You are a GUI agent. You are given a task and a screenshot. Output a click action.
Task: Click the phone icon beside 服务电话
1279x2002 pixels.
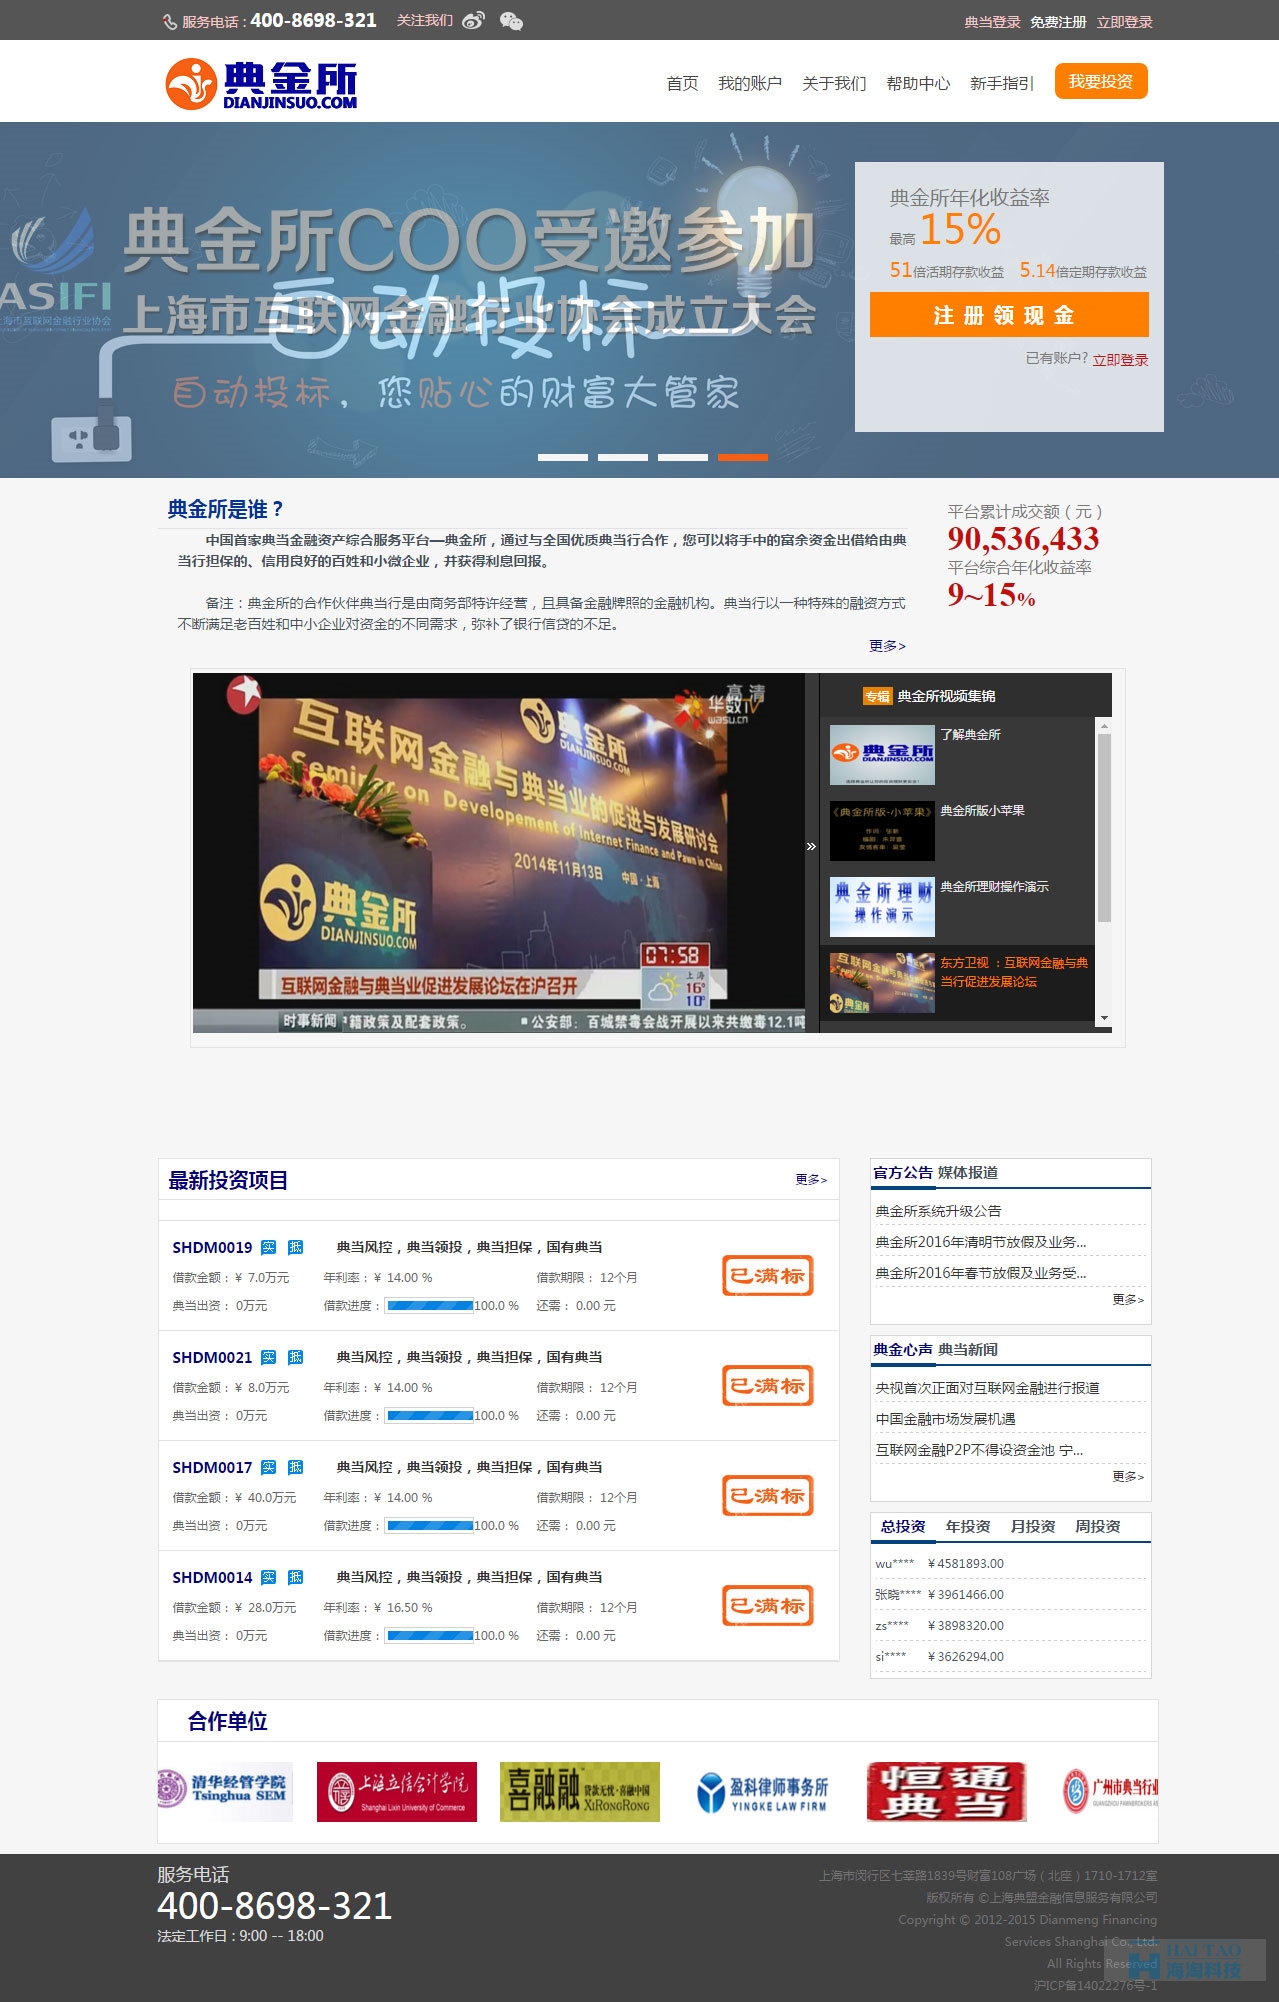(169, 22)
